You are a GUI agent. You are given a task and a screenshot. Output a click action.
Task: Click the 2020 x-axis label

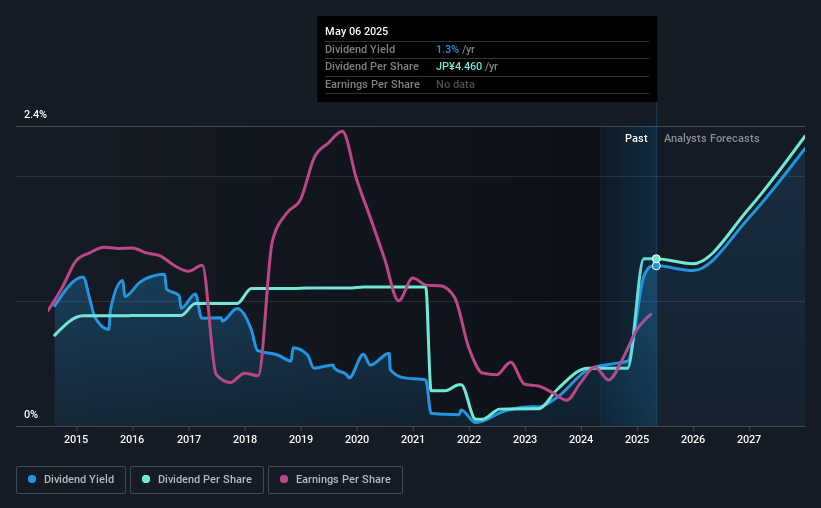pos(357,439)
